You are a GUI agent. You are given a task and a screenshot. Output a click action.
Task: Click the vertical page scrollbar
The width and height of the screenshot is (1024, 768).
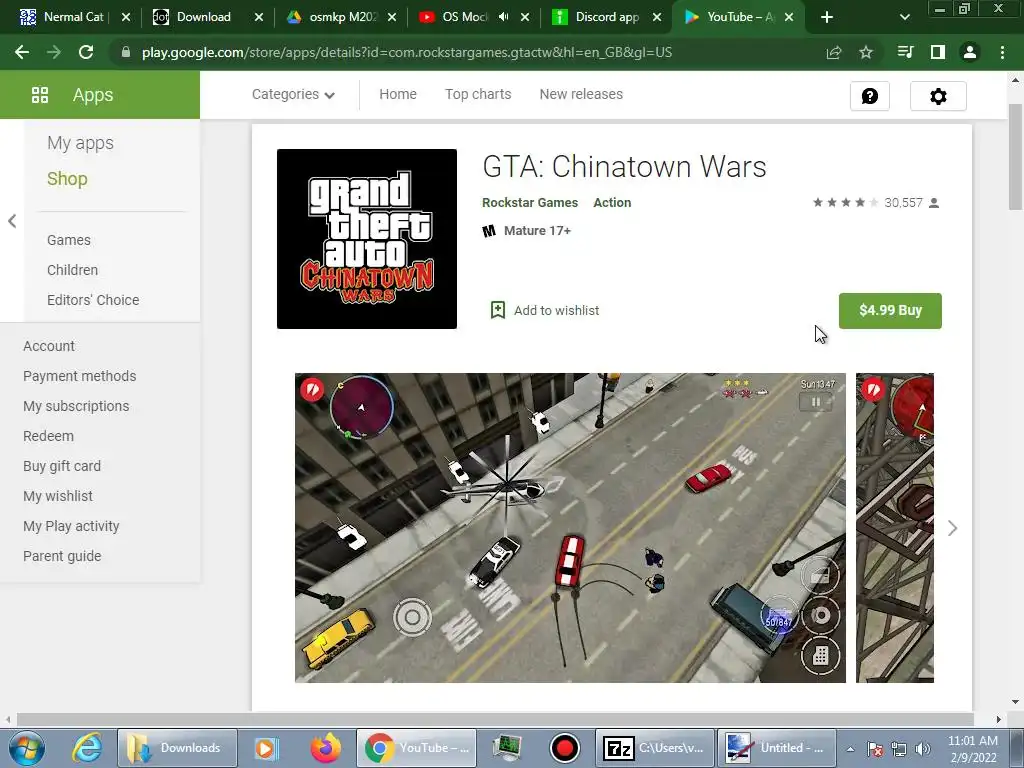point(1015,157)
